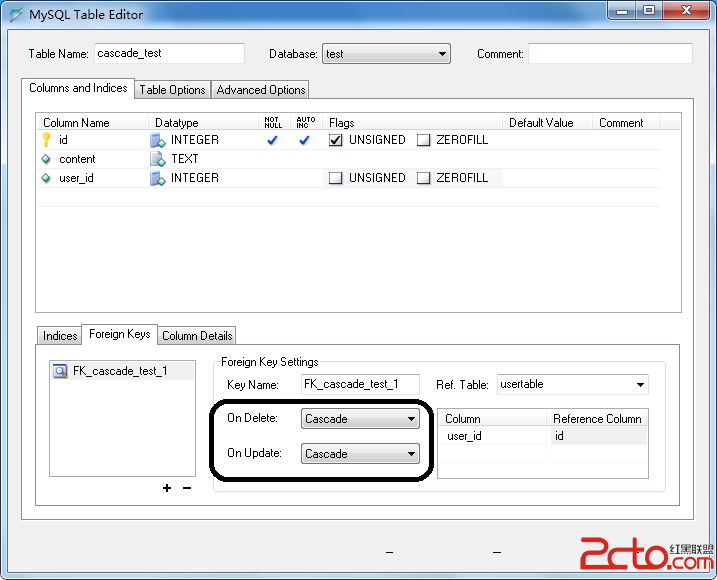The image size is (717, 580).
Task: Click the FK_cascade_test_1 foreign key icon
Action: (x=60, y=371)
